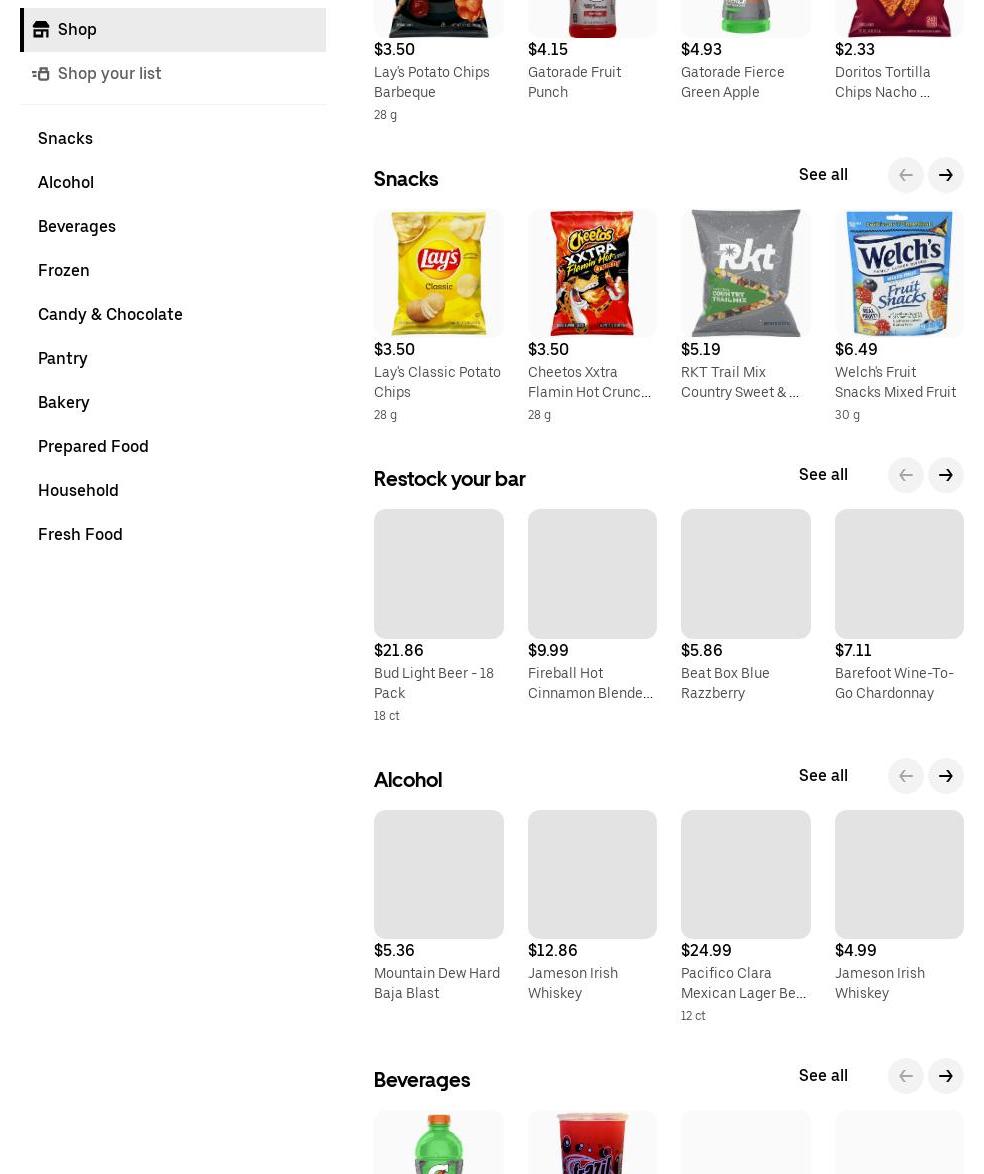
Task: Open Fresh Food category
Action: click(80, 535)
